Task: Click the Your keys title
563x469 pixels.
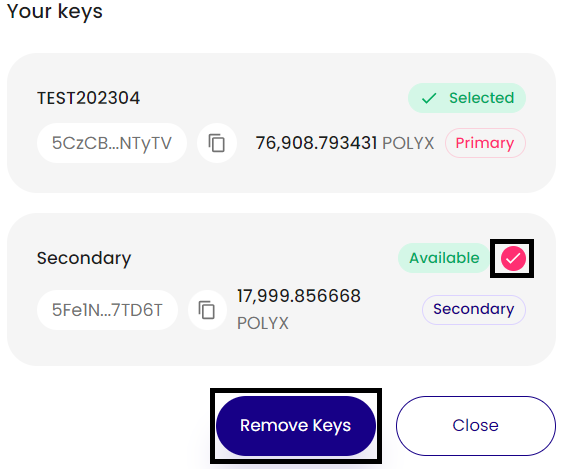Action: pyautogui.click(x=55, y=11)
